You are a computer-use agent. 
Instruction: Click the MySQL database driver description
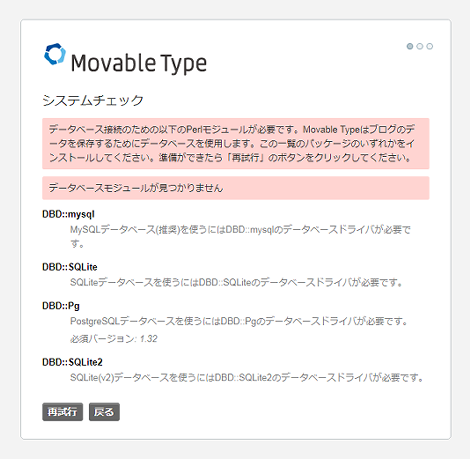[240, 236]
